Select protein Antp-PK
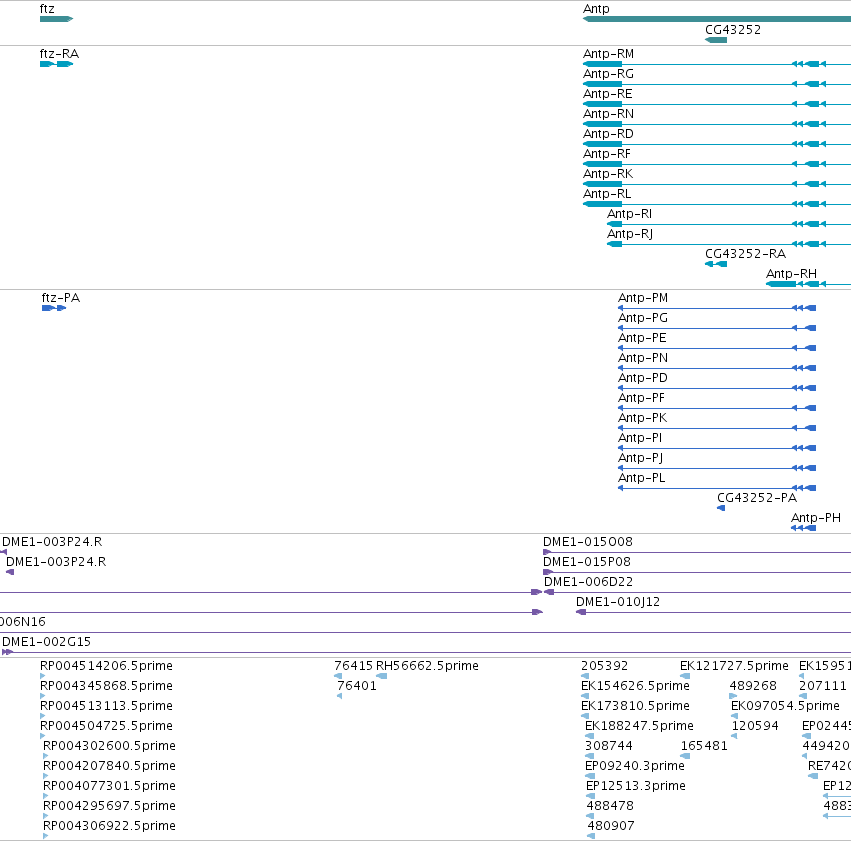Screen dimensions: 851x841 643,418
